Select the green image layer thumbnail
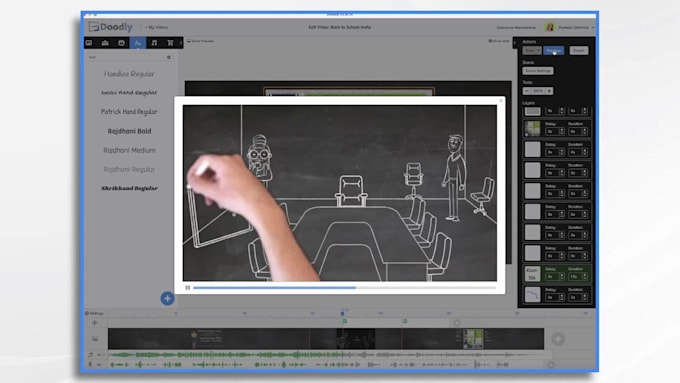This screenshot has height=383, width=680. pyautogui.click(x=533, y=128)
